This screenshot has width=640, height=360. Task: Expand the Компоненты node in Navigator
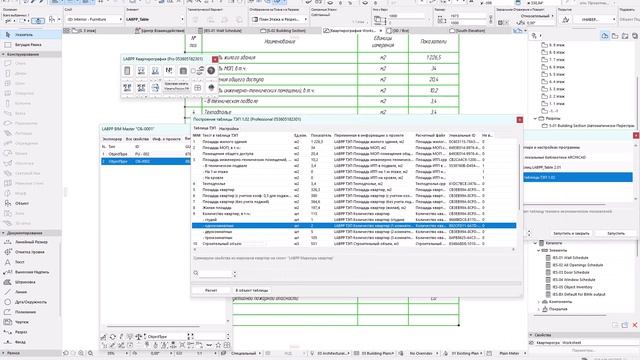(538, 302)
